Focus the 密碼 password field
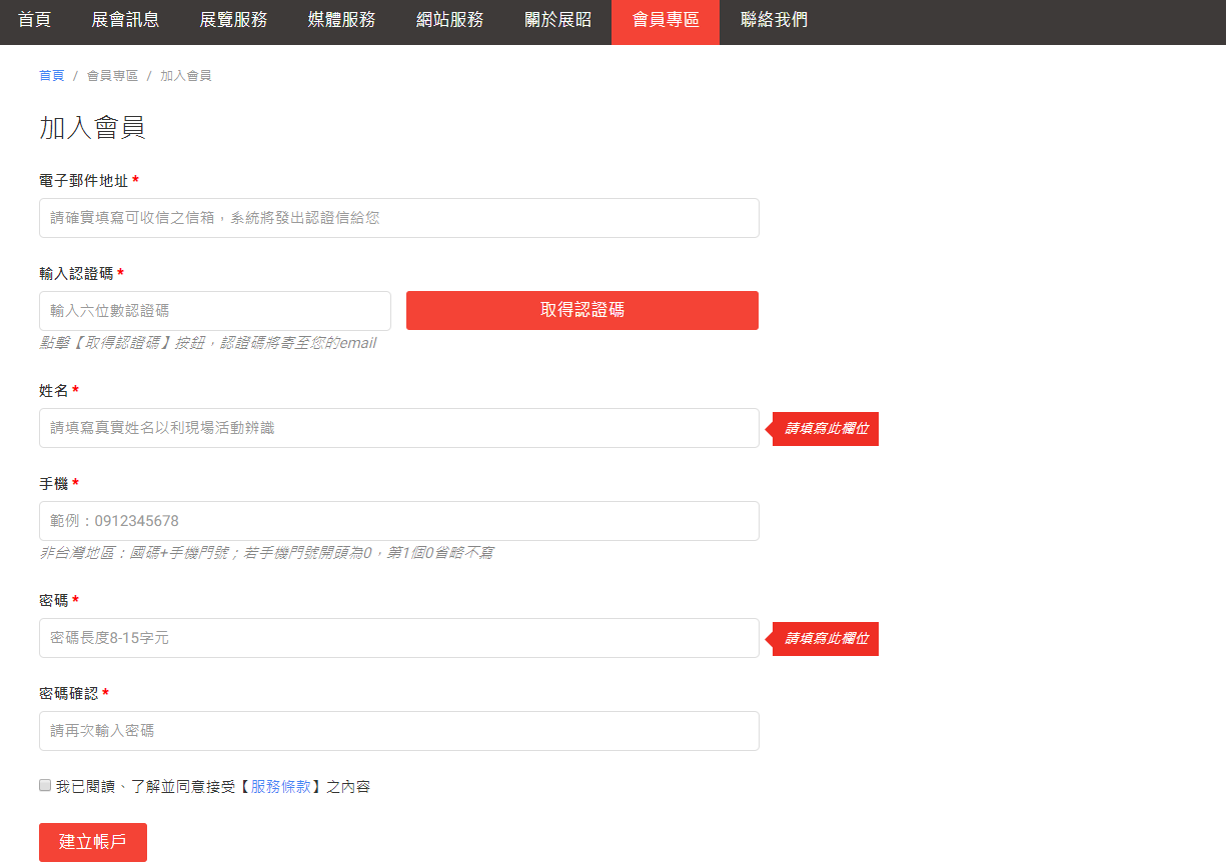 pos(399,638)
